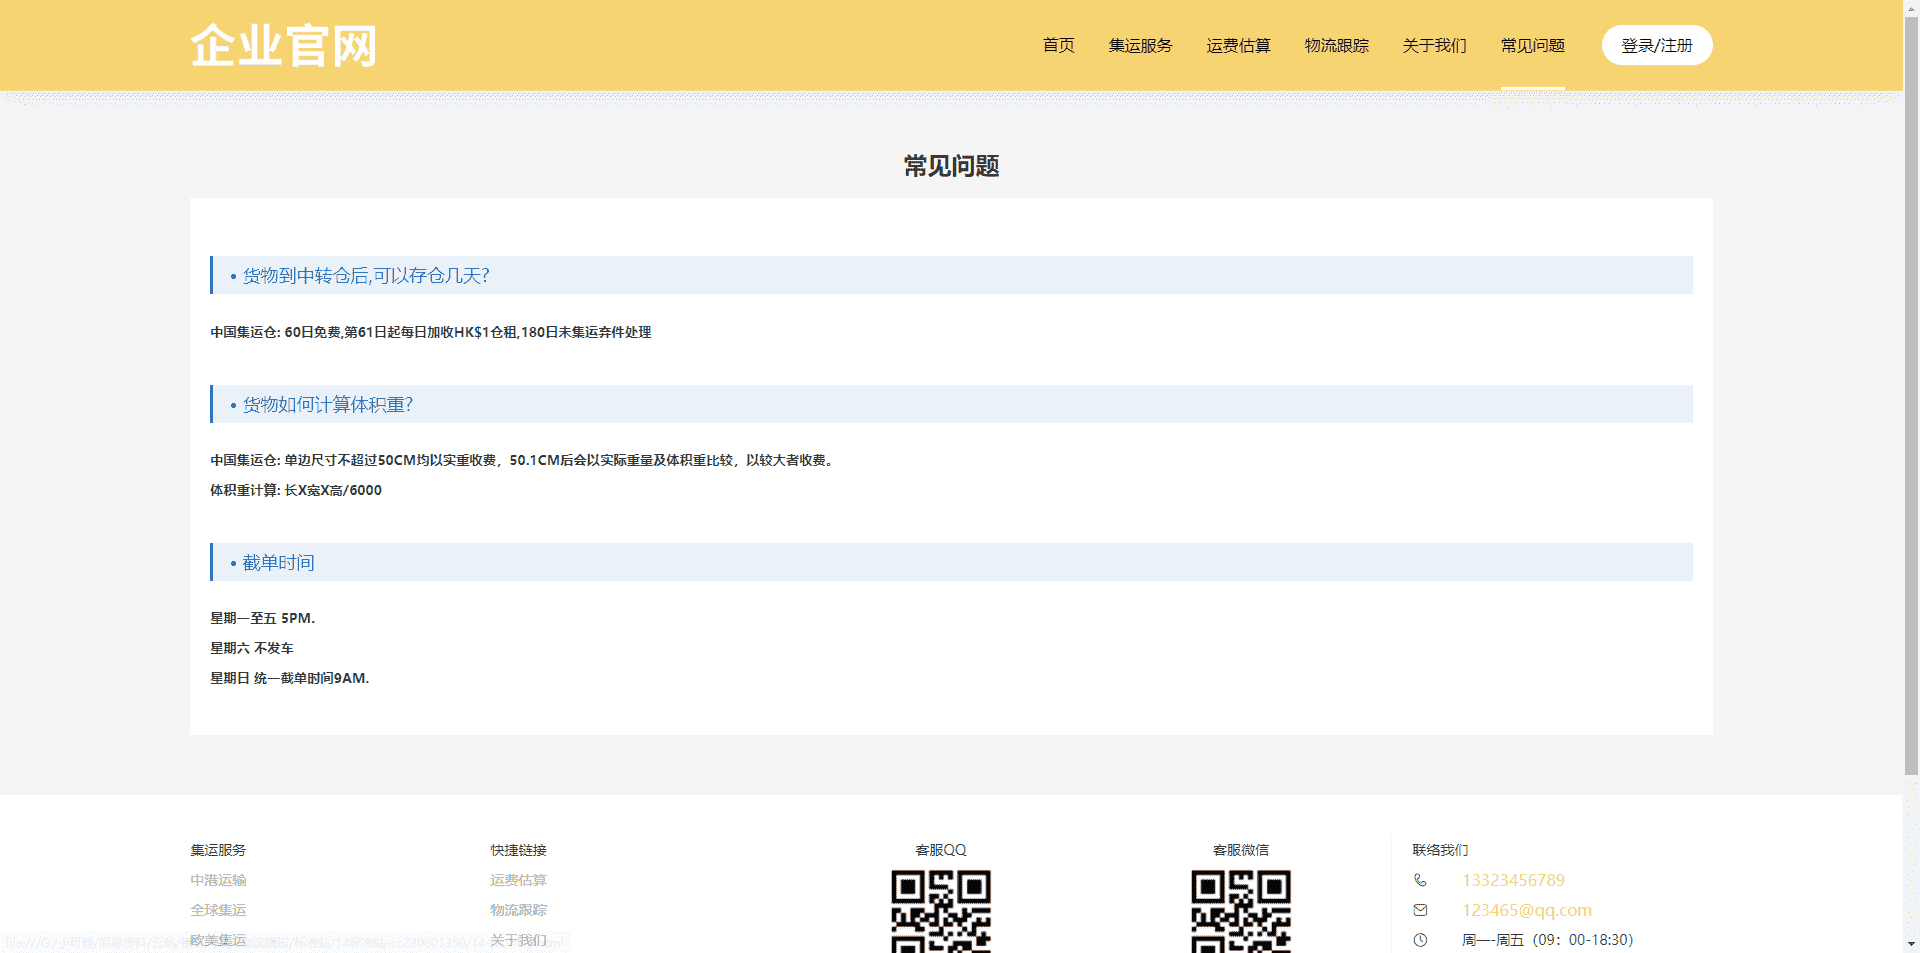Image resolution: width=1920 pixels, height=953 pixels.
Task: Click the envelope icon beside the email address
Action: [x=1420, y=910]
